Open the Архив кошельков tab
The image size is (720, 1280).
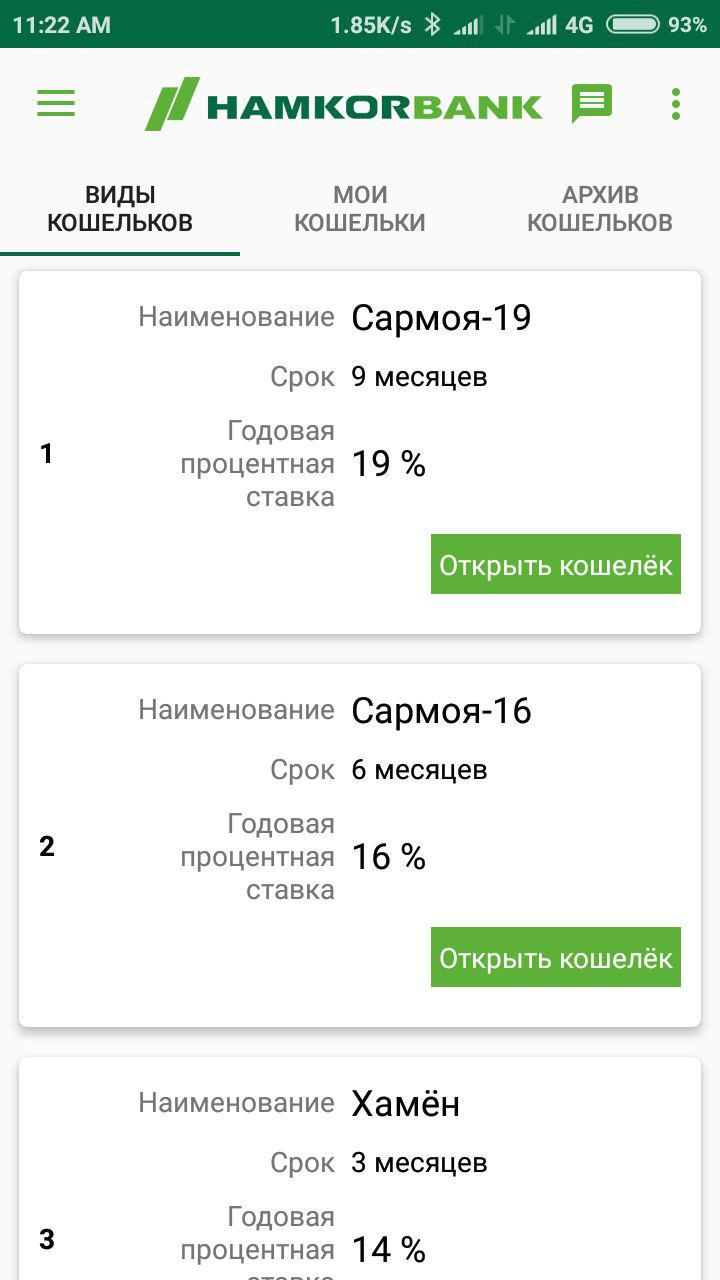click(600, 208)
